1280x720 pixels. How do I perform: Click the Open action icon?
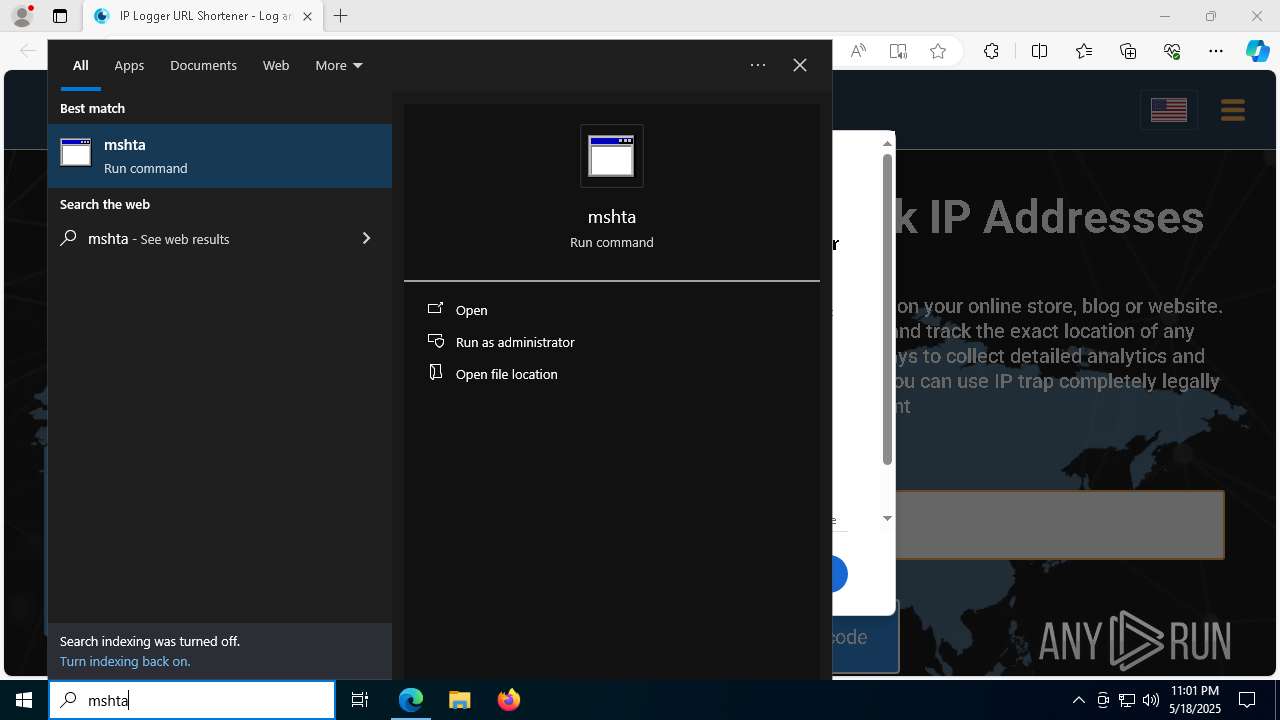435,310
